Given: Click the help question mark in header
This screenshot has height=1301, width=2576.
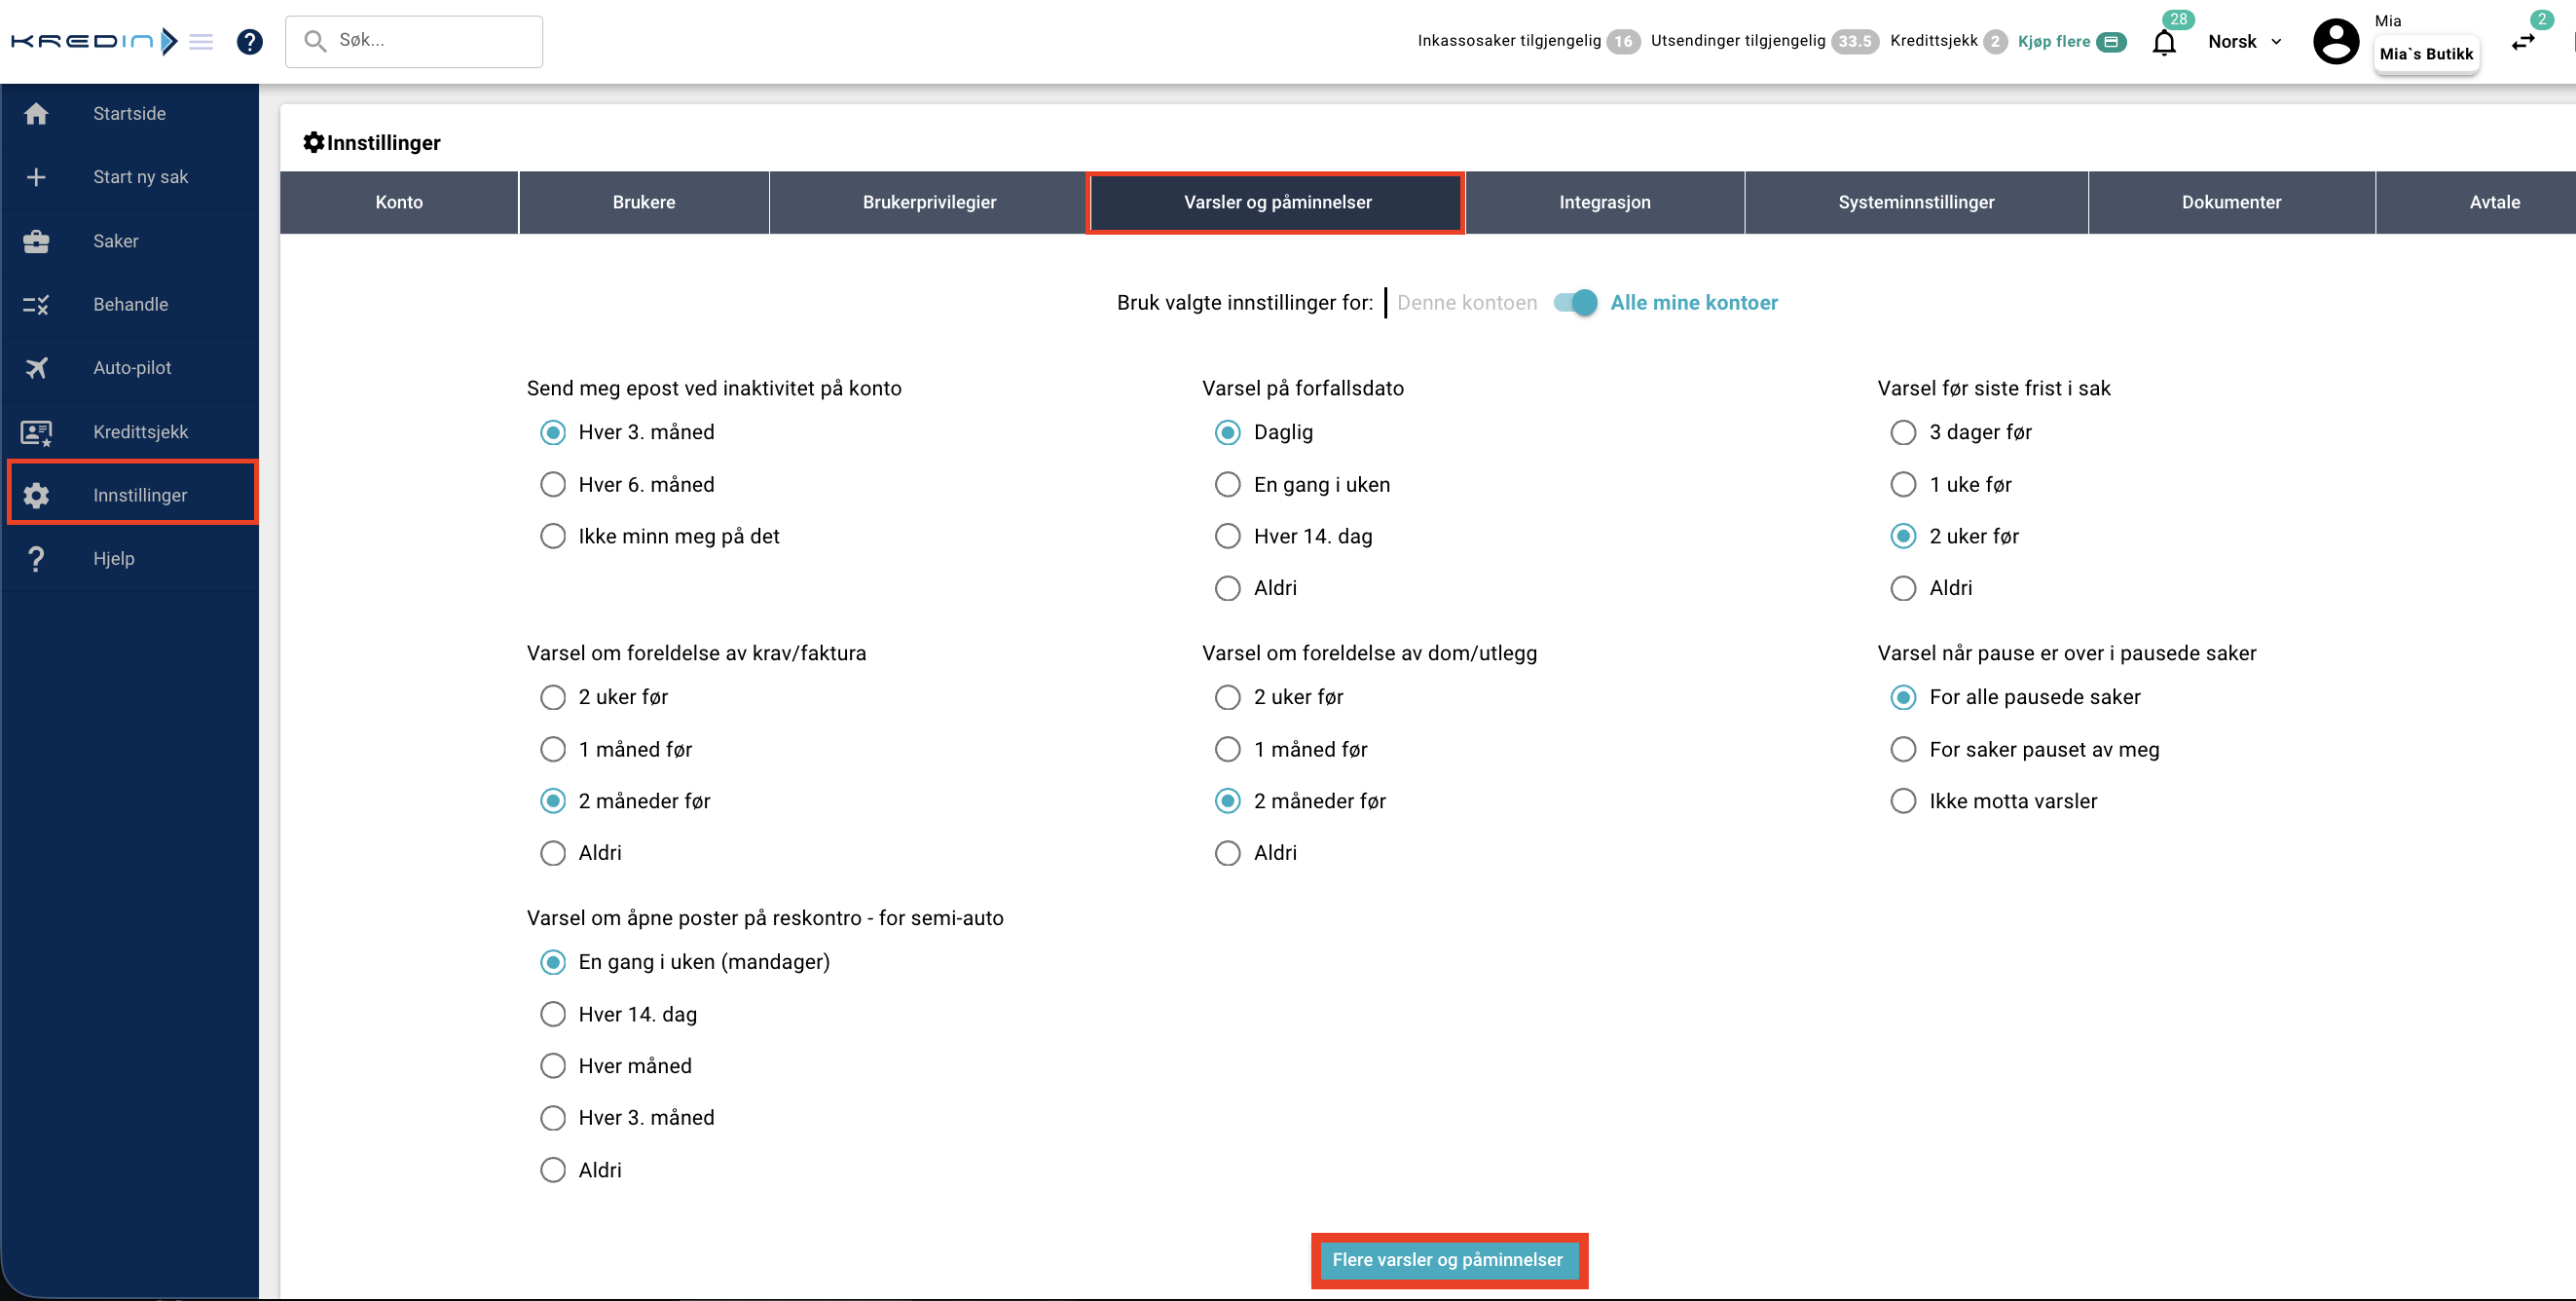Looking at the screenshot, I should [x=250, y=42].
